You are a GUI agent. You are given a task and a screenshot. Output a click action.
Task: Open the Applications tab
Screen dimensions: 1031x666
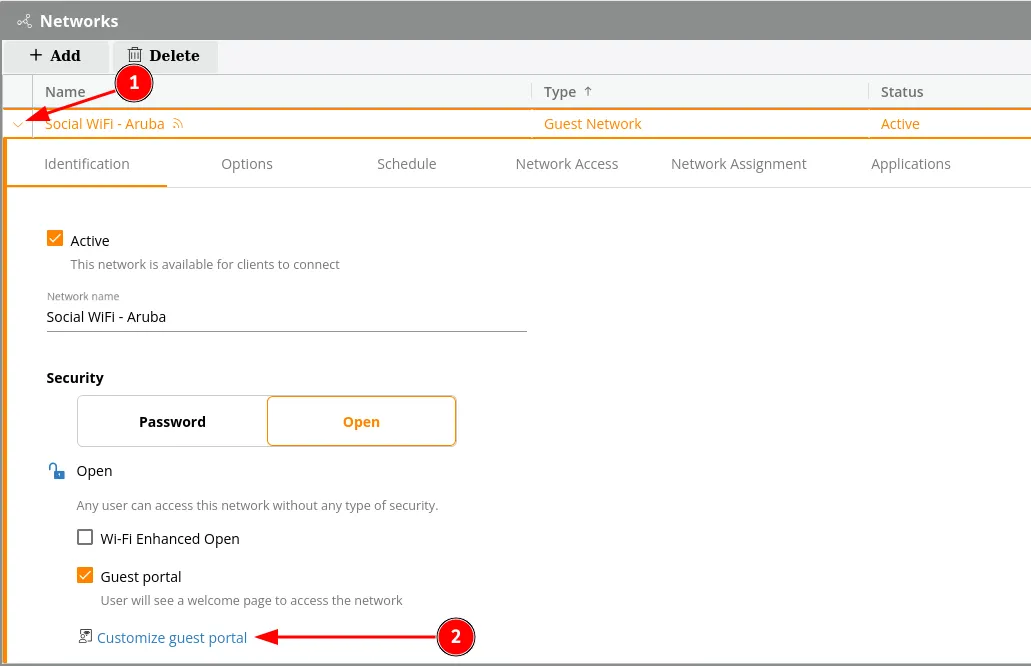pos(910,164)
